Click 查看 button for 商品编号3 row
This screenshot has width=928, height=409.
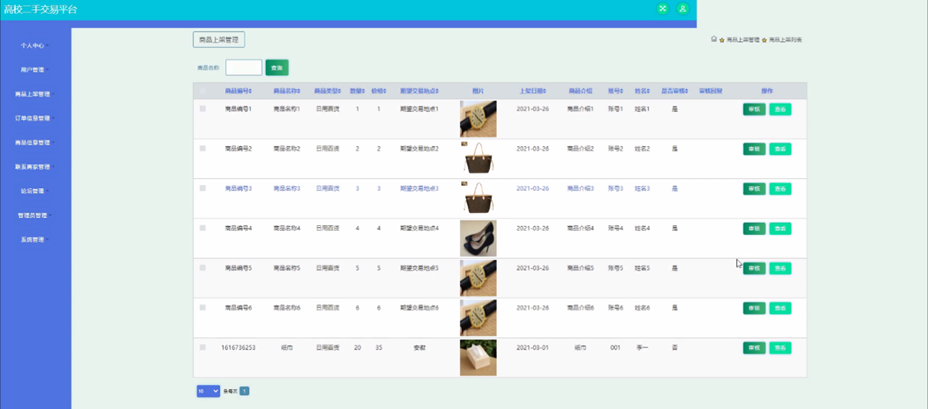[780, 188]
